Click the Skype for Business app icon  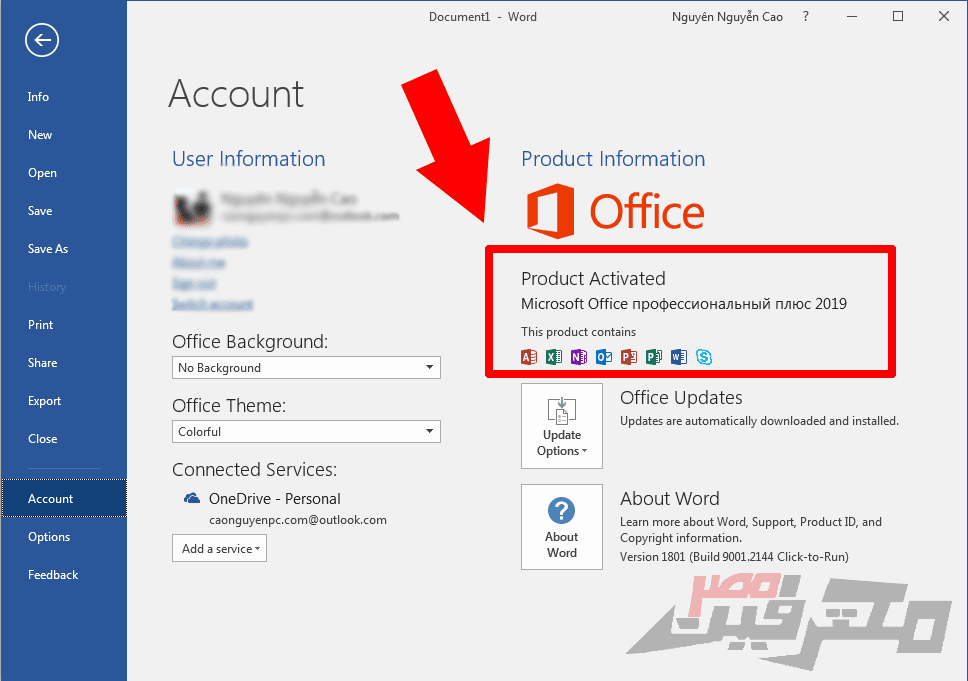704,357
